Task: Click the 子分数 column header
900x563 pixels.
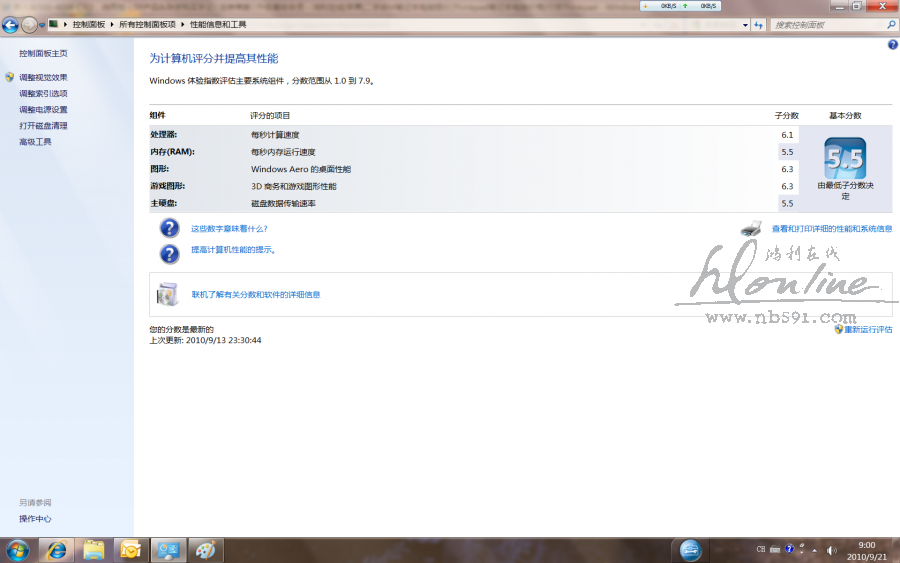Action: click(x=786, y=115)
